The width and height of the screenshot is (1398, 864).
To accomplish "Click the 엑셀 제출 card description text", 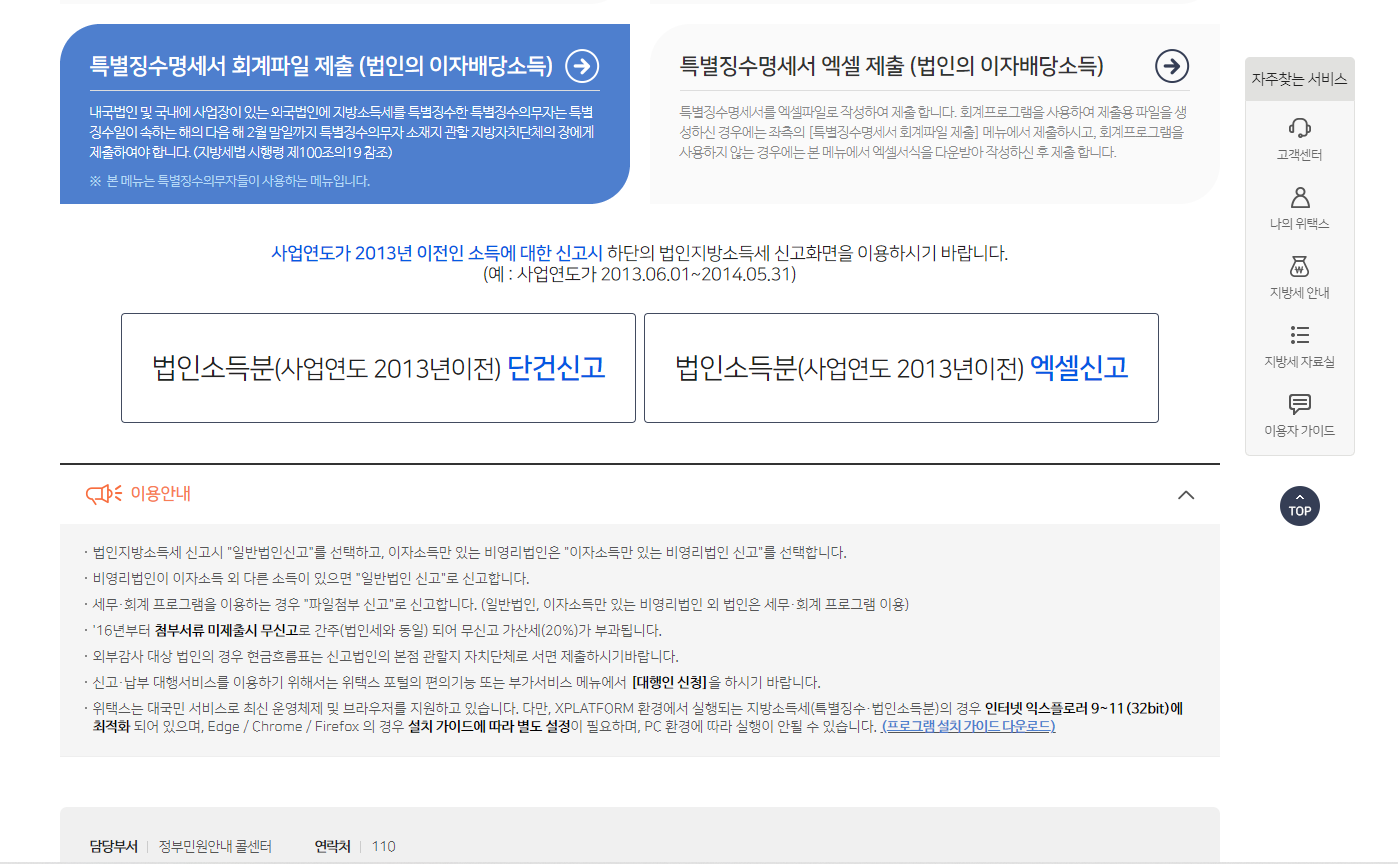I will point(932,132).
